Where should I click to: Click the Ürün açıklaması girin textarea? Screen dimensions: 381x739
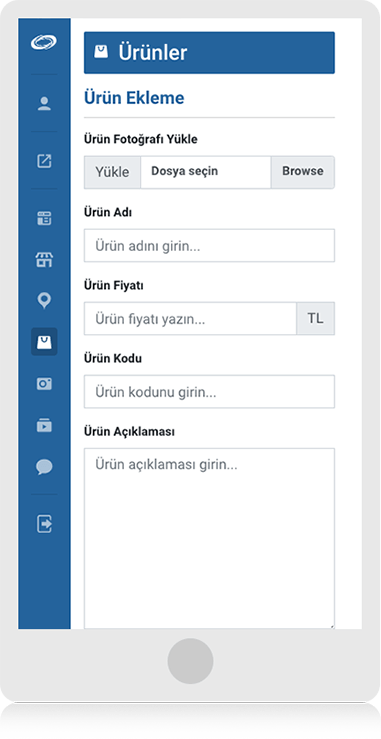coord(209,538)
